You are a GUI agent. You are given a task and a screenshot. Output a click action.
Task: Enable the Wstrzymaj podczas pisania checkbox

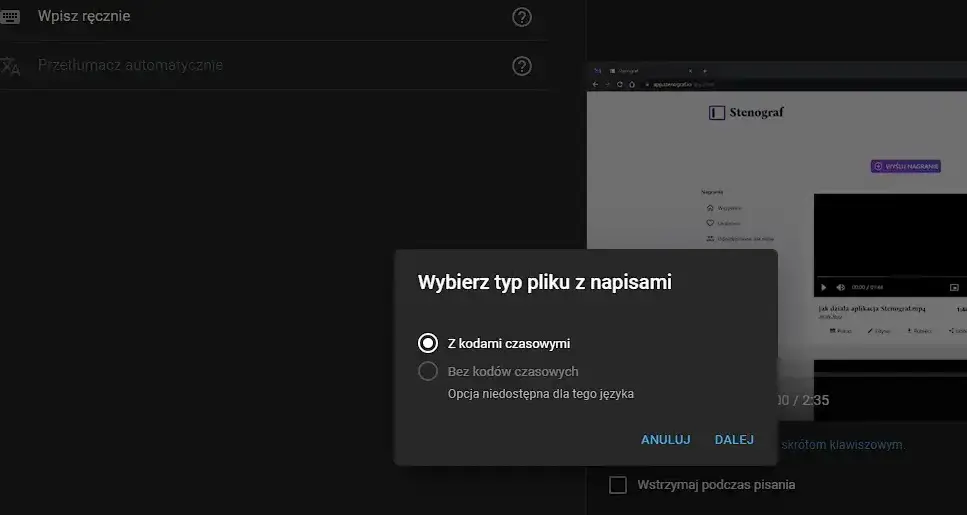[618, 485]
